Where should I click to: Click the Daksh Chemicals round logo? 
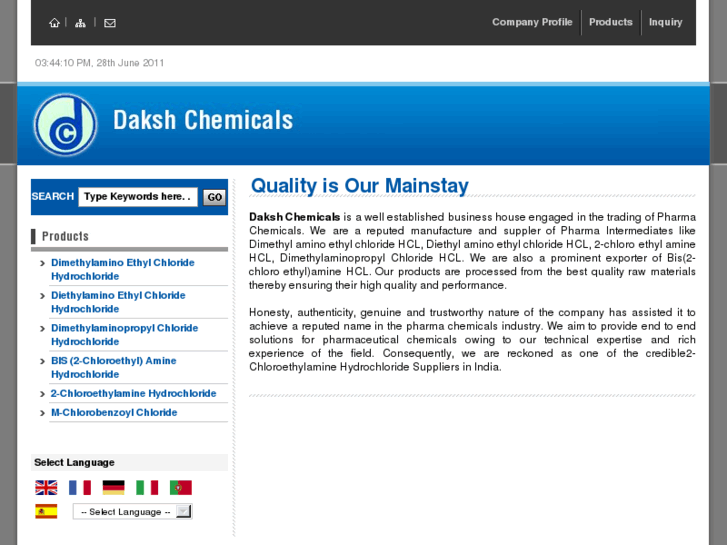point(65,124)
